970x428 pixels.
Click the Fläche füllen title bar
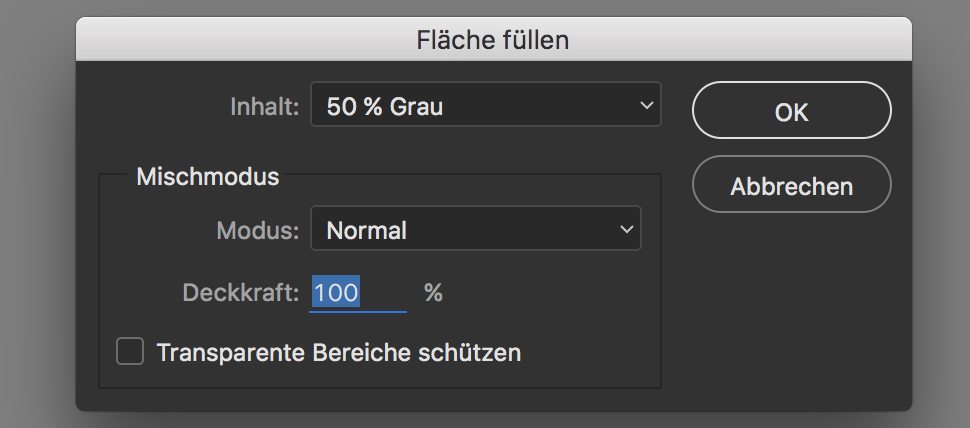(x=494, y=40)
